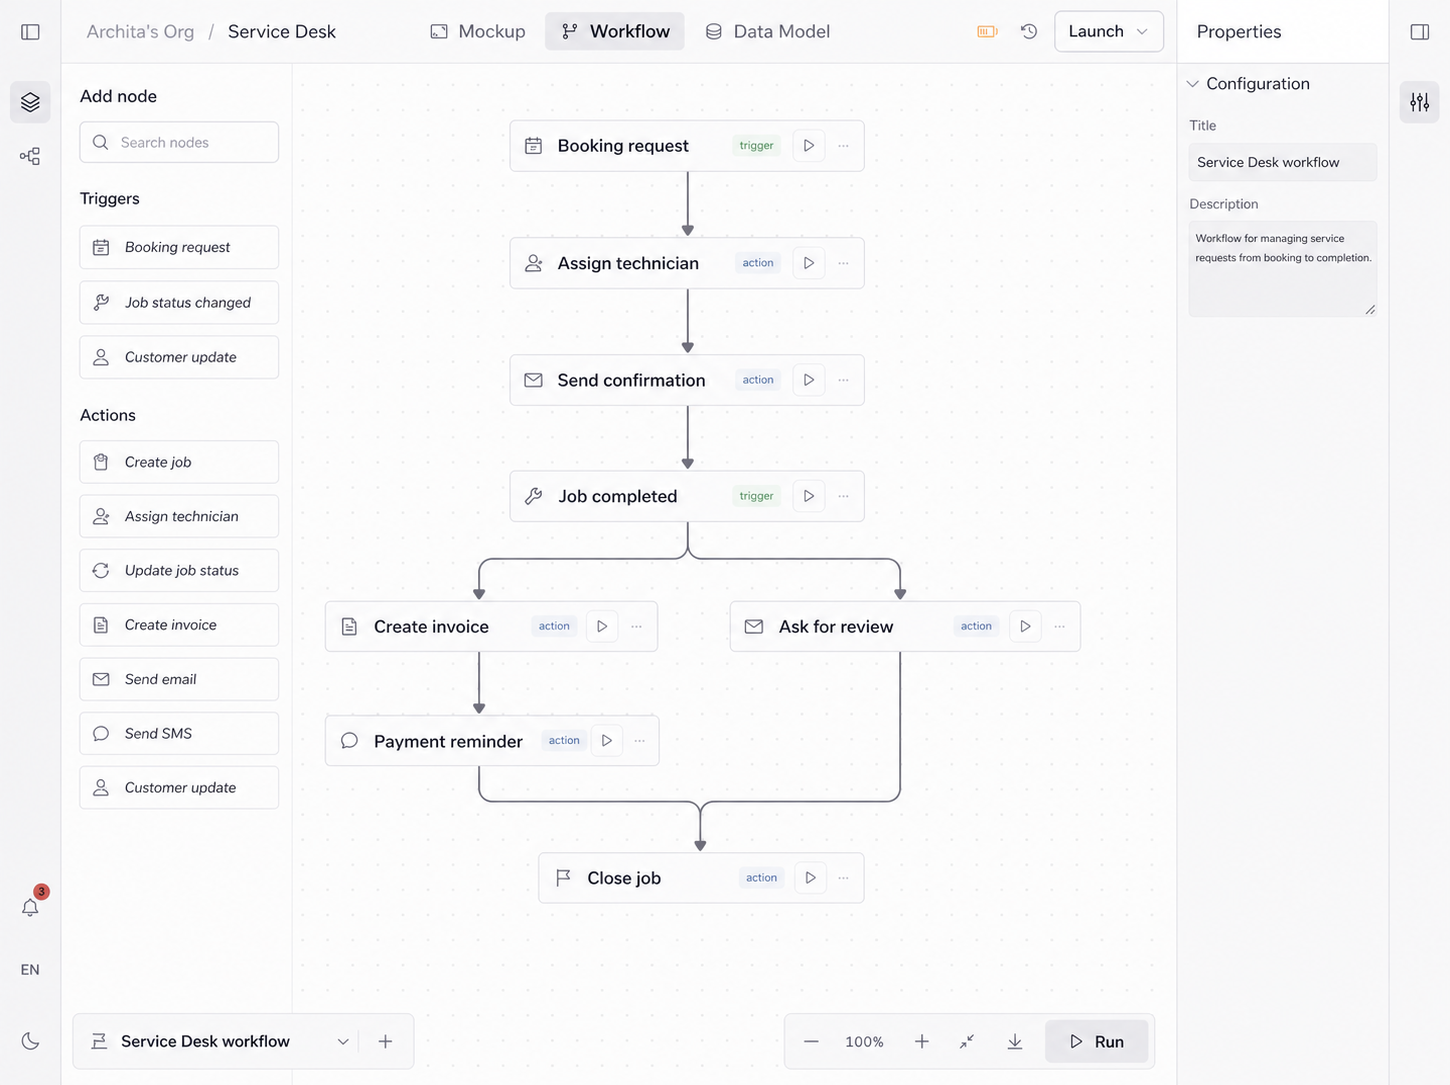Open more options on Job completed node

[844, 496]
